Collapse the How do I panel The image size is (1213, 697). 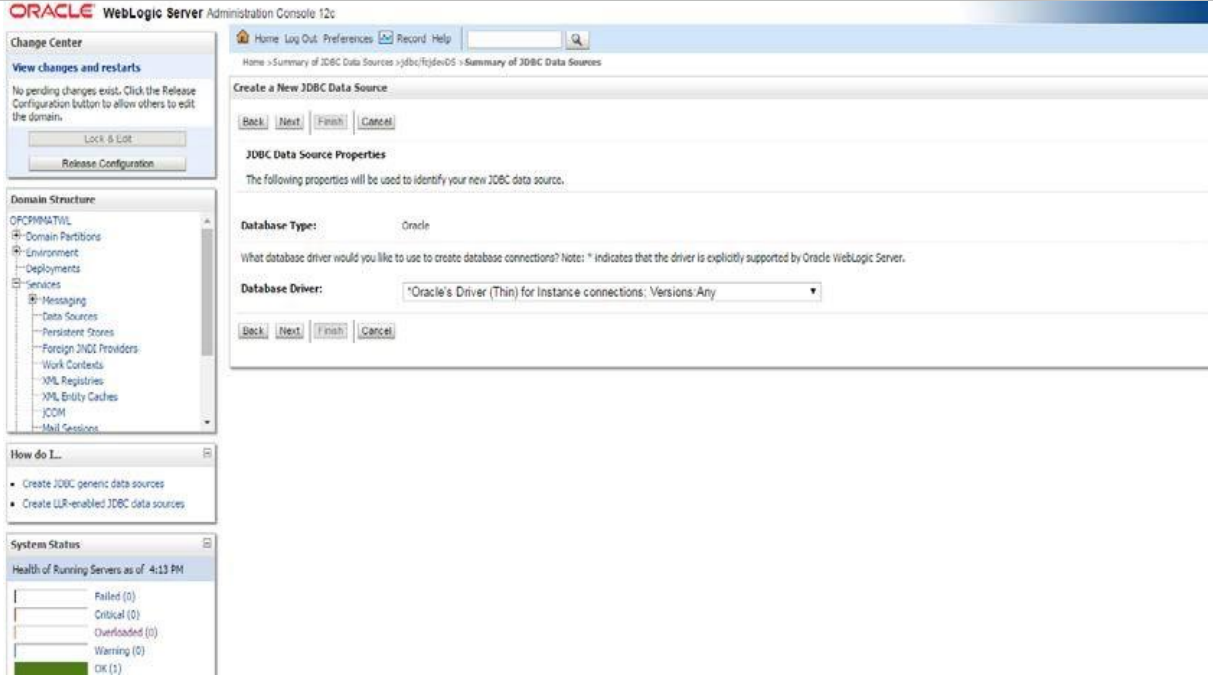[x=208, y=453]
